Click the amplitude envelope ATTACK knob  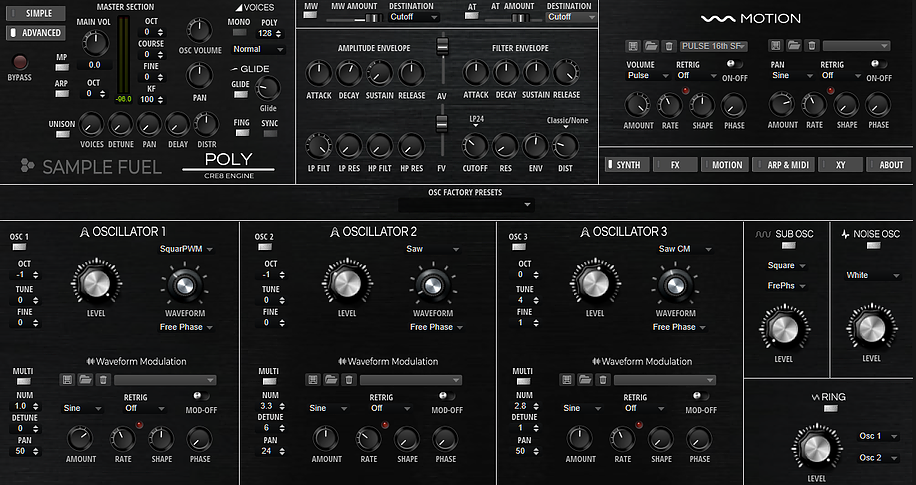pos(319,74)
